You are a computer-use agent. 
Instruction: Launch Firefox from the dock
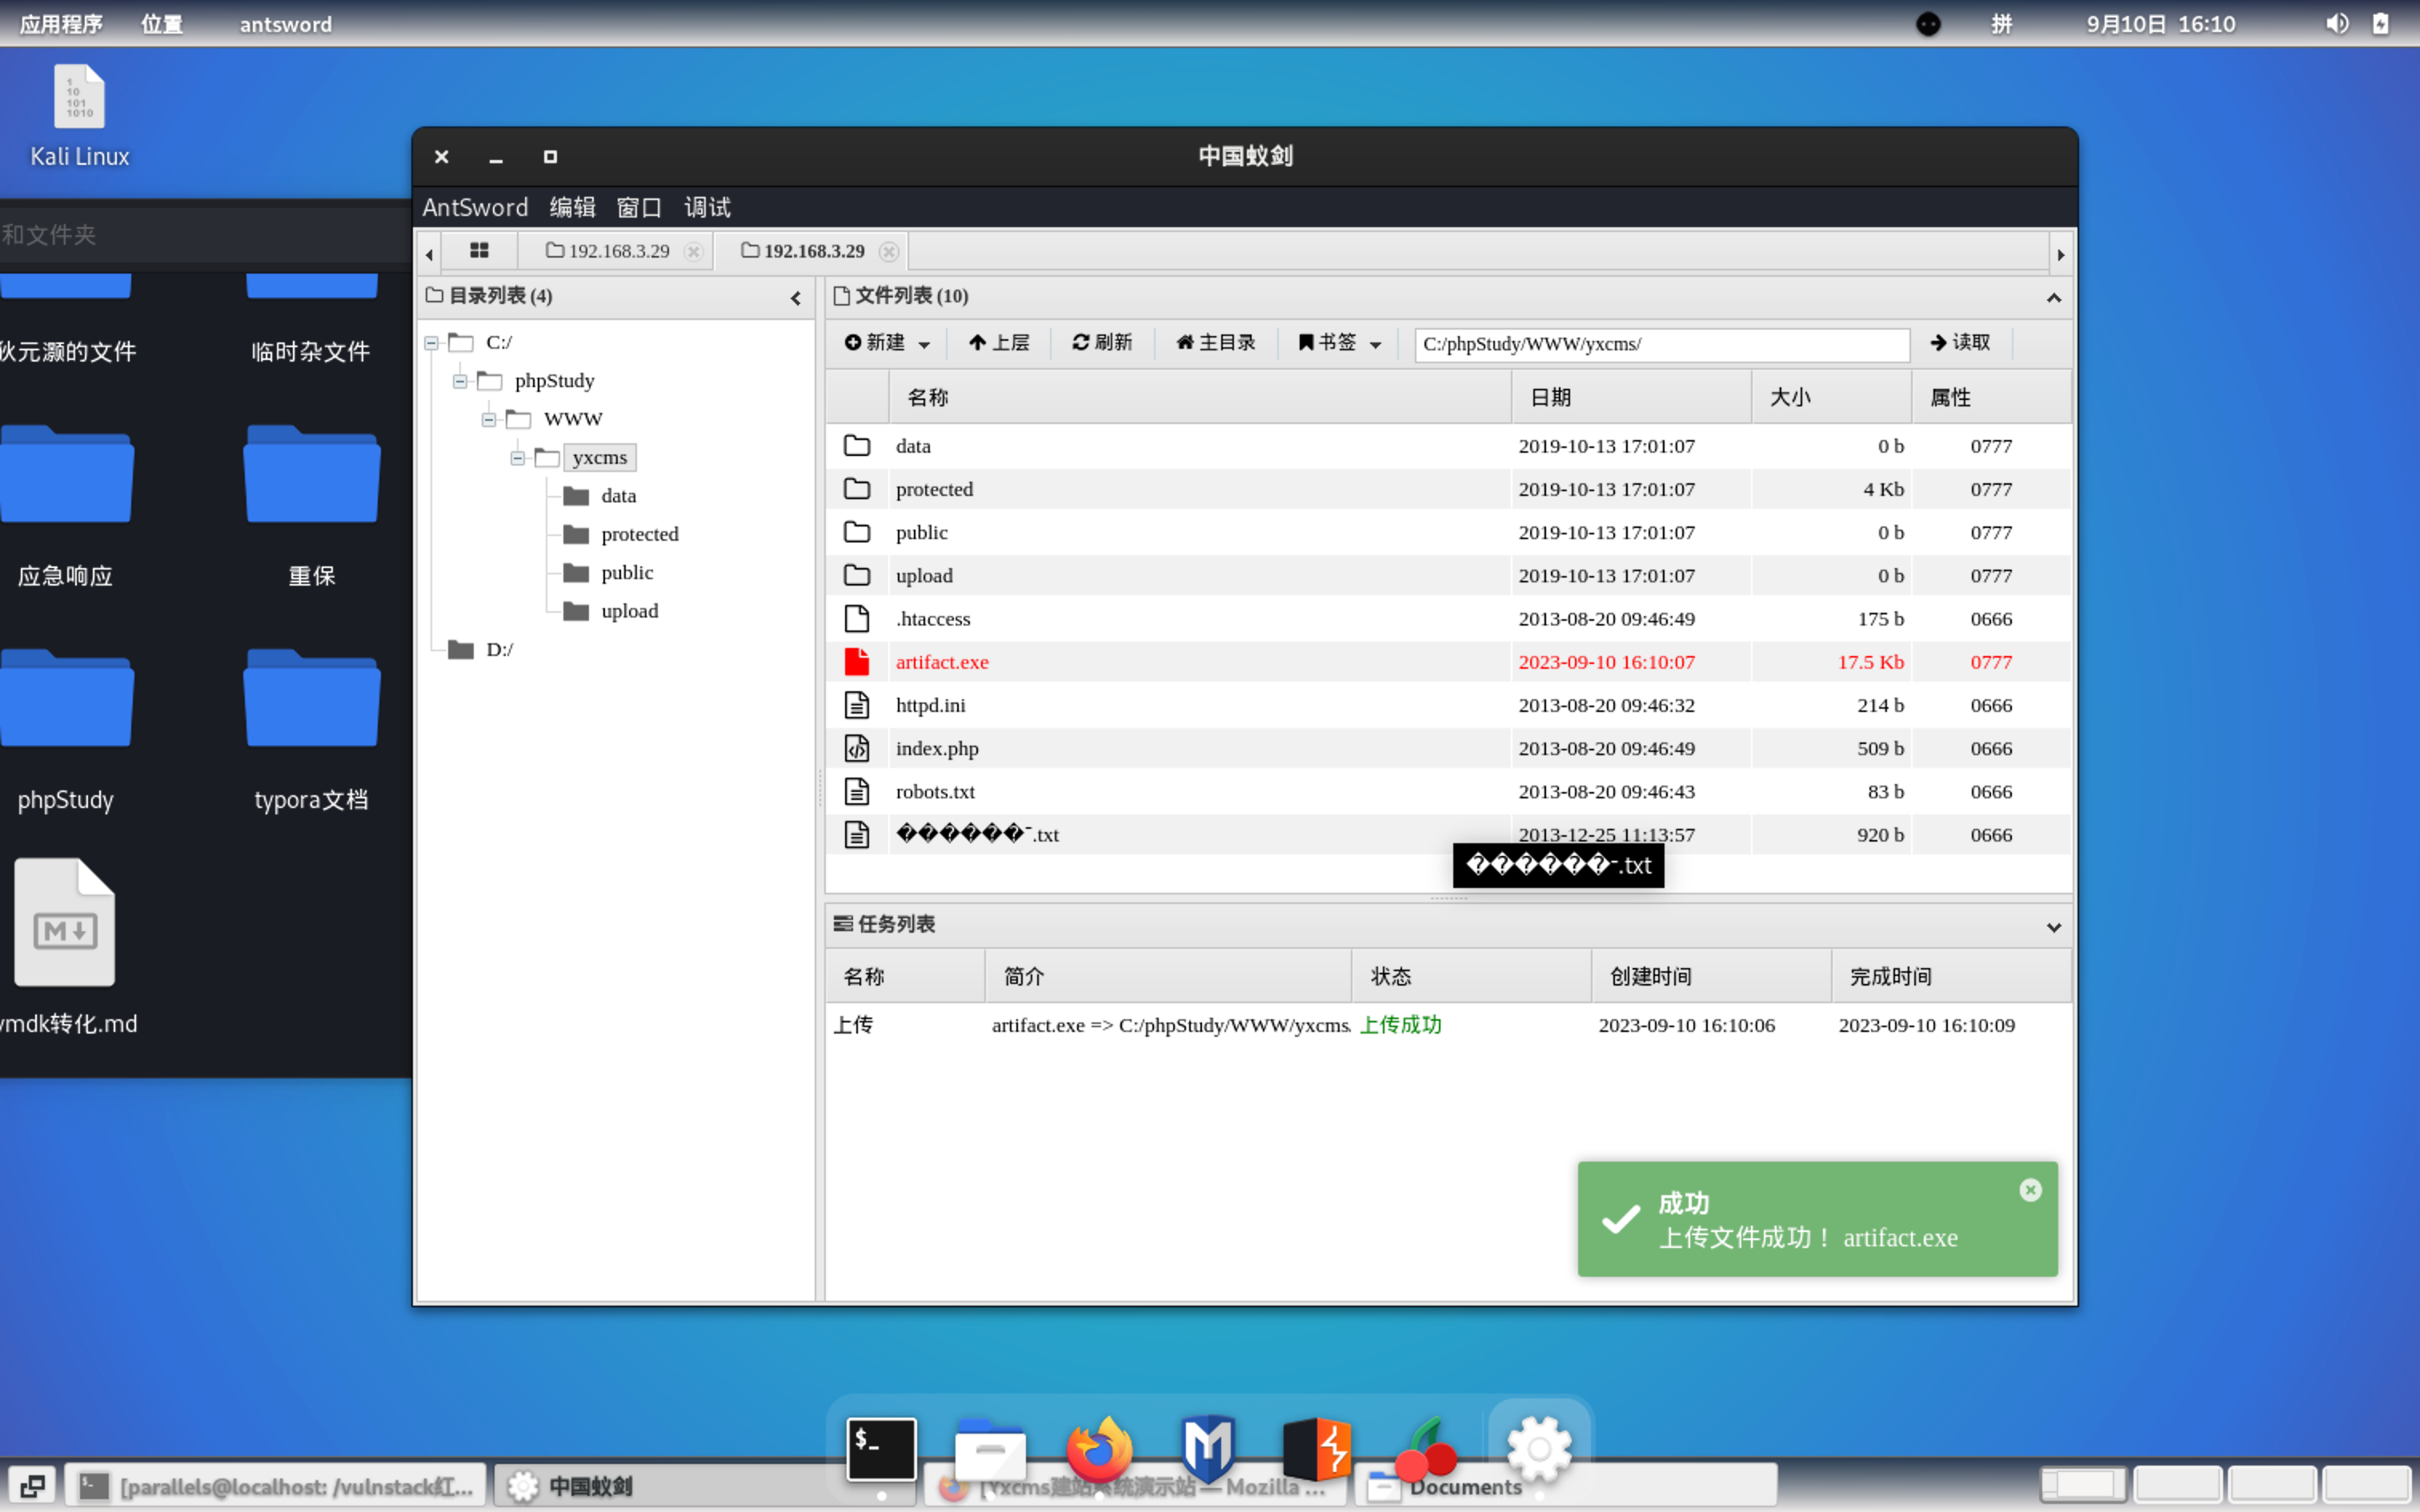point(1099,1449)
